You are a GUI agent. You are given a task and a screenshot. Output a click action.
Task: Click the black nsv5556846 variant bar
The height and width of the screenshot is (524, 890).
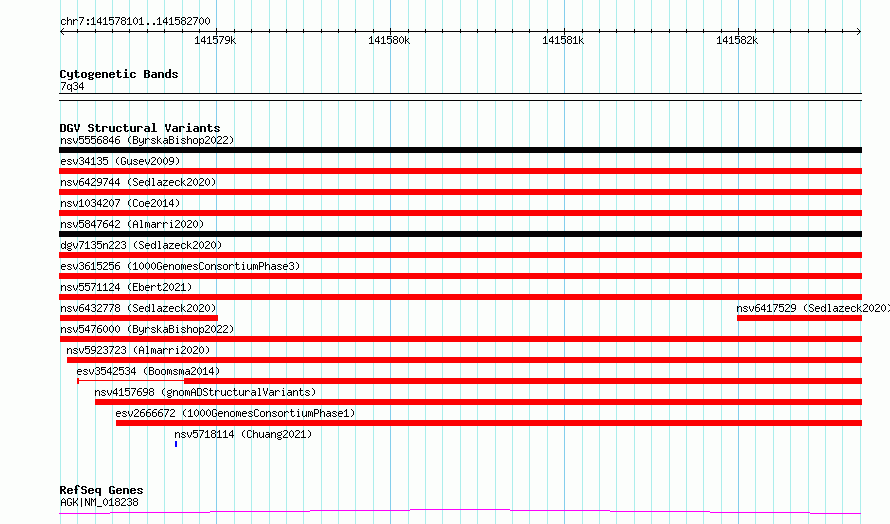(x=460, y=150)
